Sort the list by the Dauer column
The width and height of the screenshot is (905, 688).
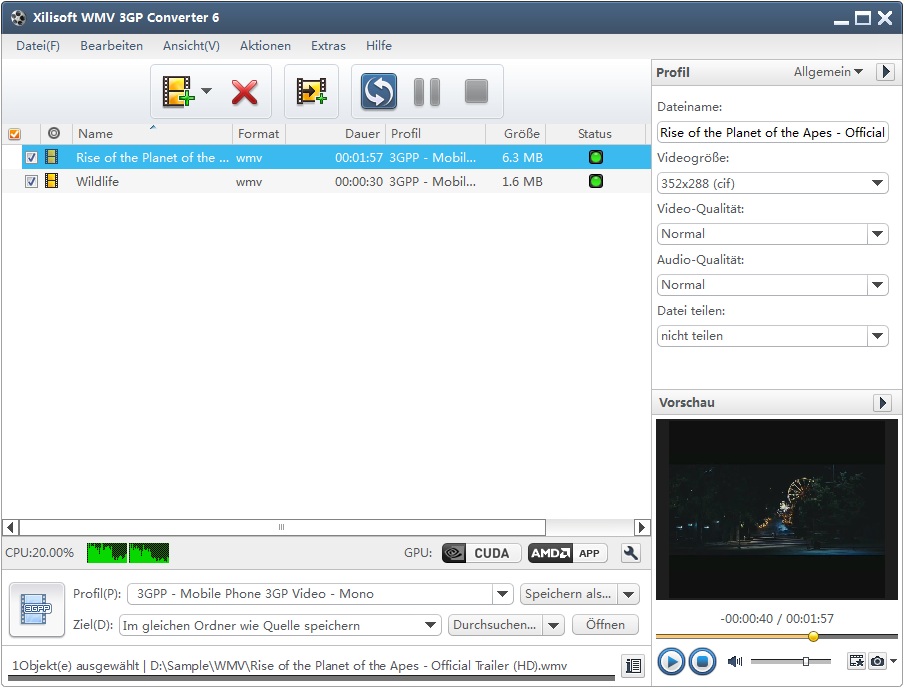point(335,134)
